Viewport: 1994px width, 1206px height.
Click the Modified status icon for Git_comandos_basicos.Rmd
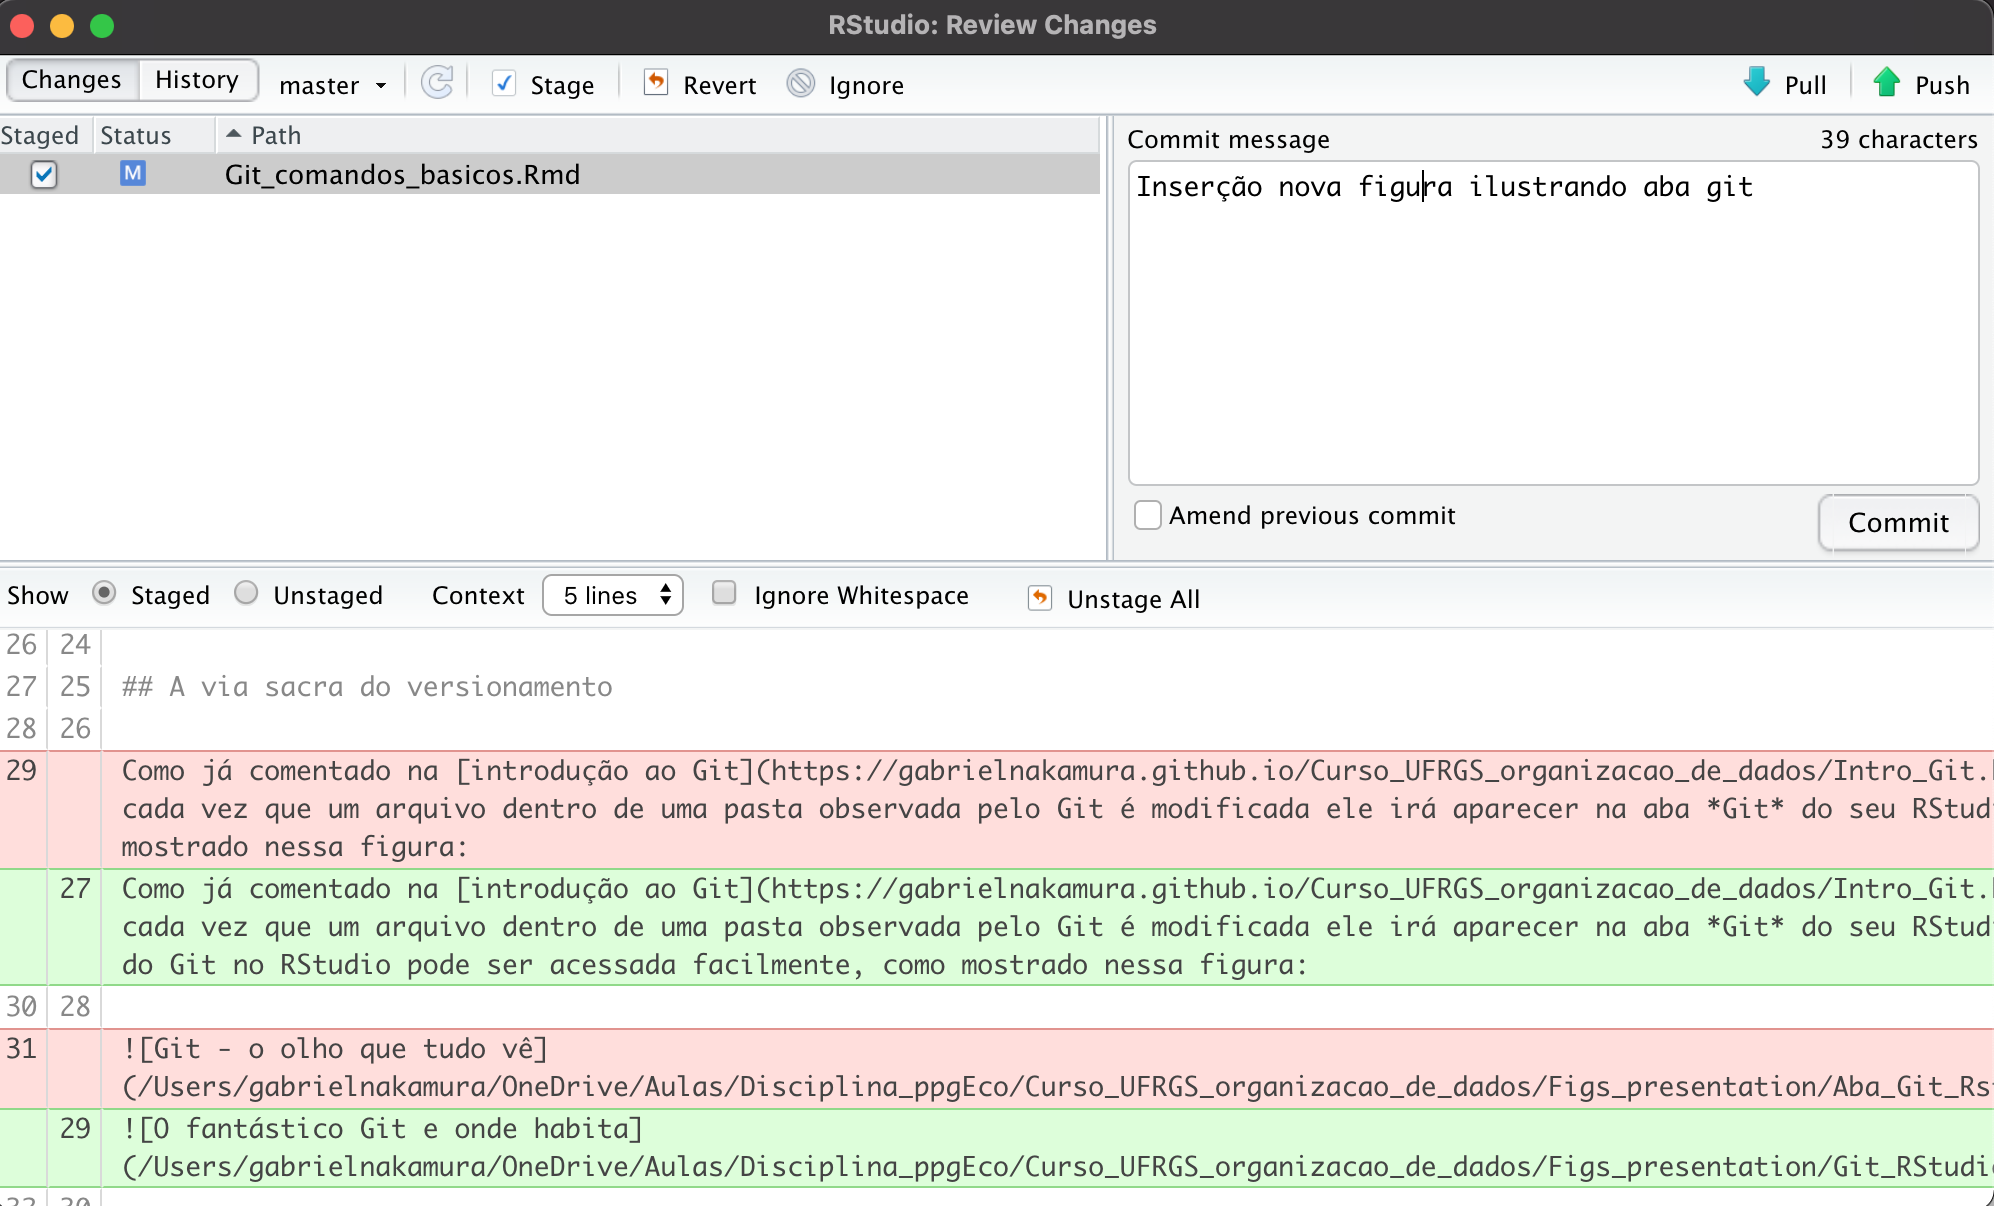(133, 174)
